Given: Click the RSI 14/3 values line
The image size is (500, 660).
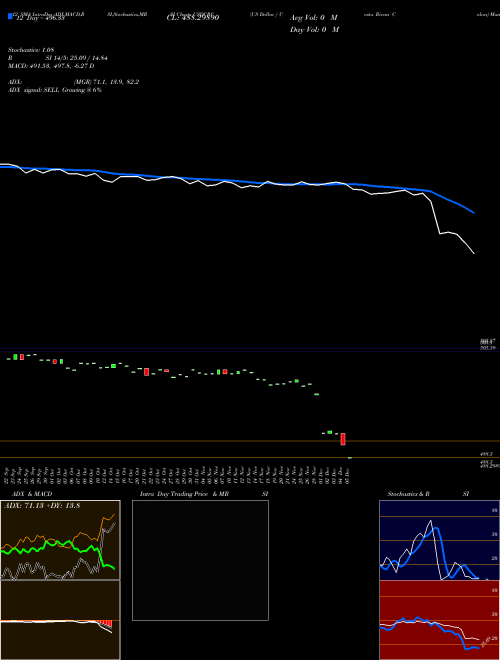Looking at the screenshot, I should [58, 58].
